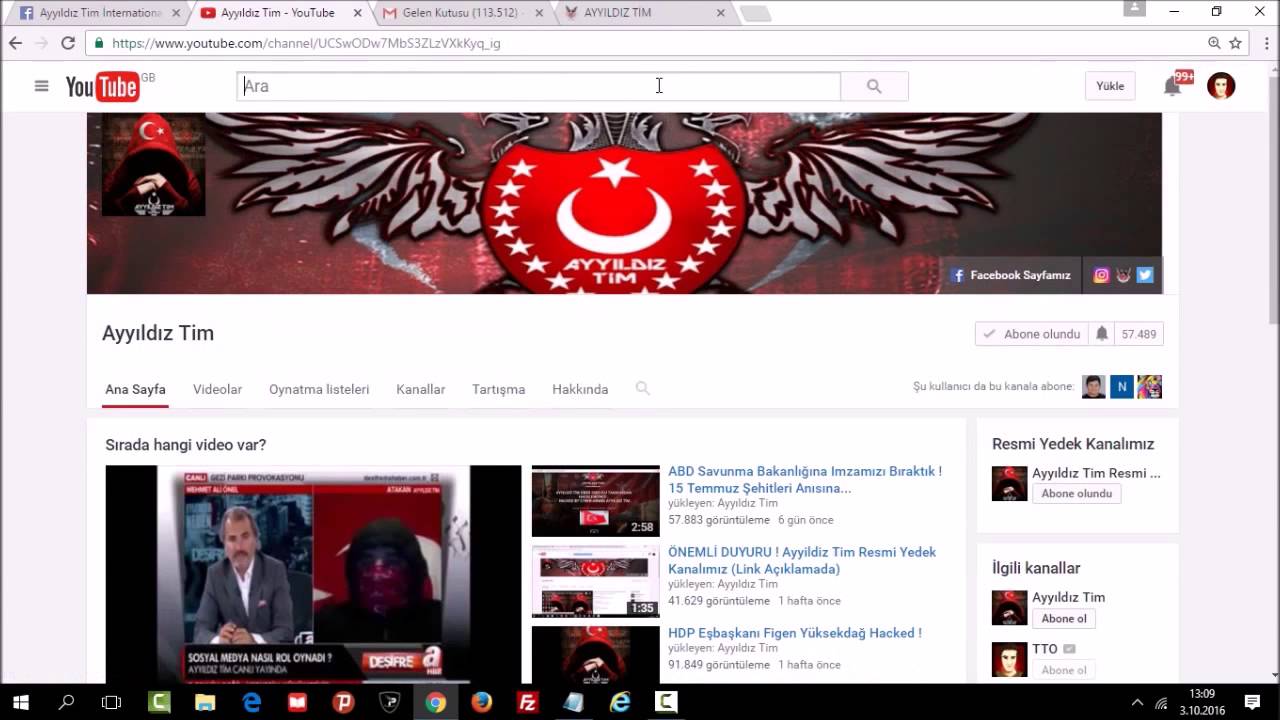Show hidden system tray icons

1137,703
